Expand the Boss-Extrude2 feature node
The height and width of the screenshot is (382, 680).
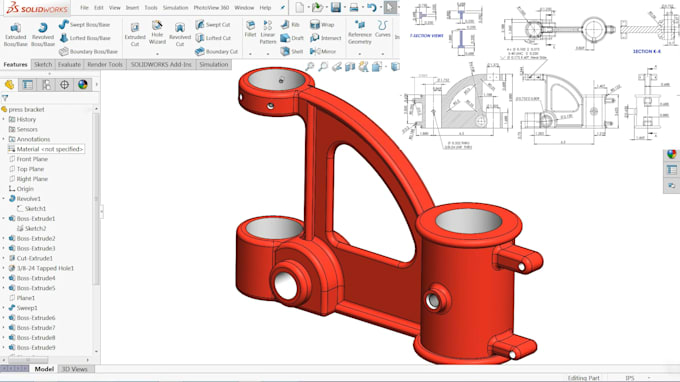4,238
